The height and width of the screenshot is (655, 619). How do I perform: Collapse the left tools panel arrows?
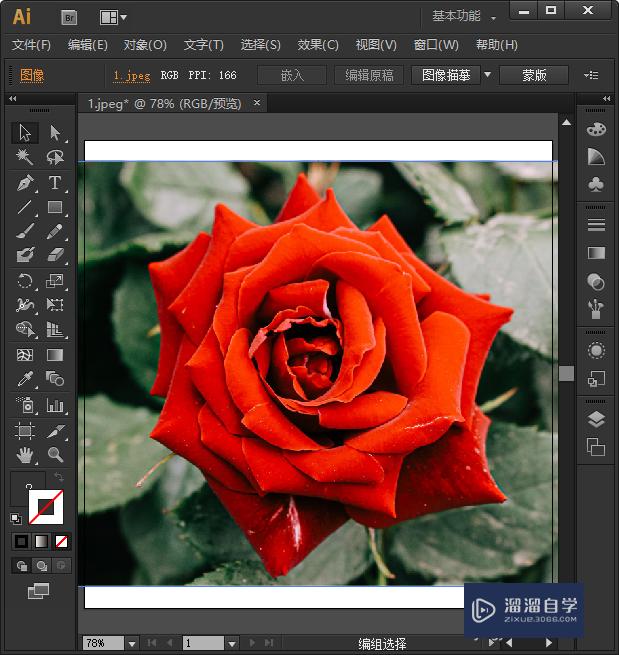pos(13,99)
